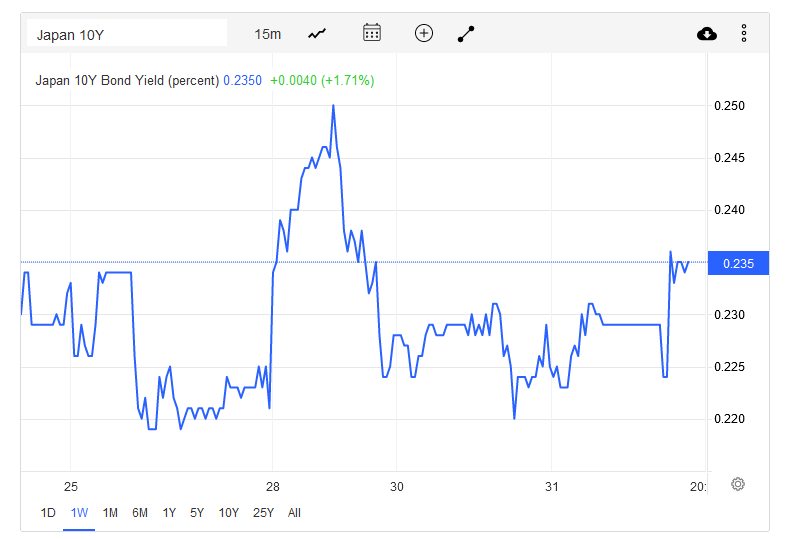Viewport: 789px width, 540px height.
Task: Click the 0.230 y-axis label
Action: [x=729, y=315]
